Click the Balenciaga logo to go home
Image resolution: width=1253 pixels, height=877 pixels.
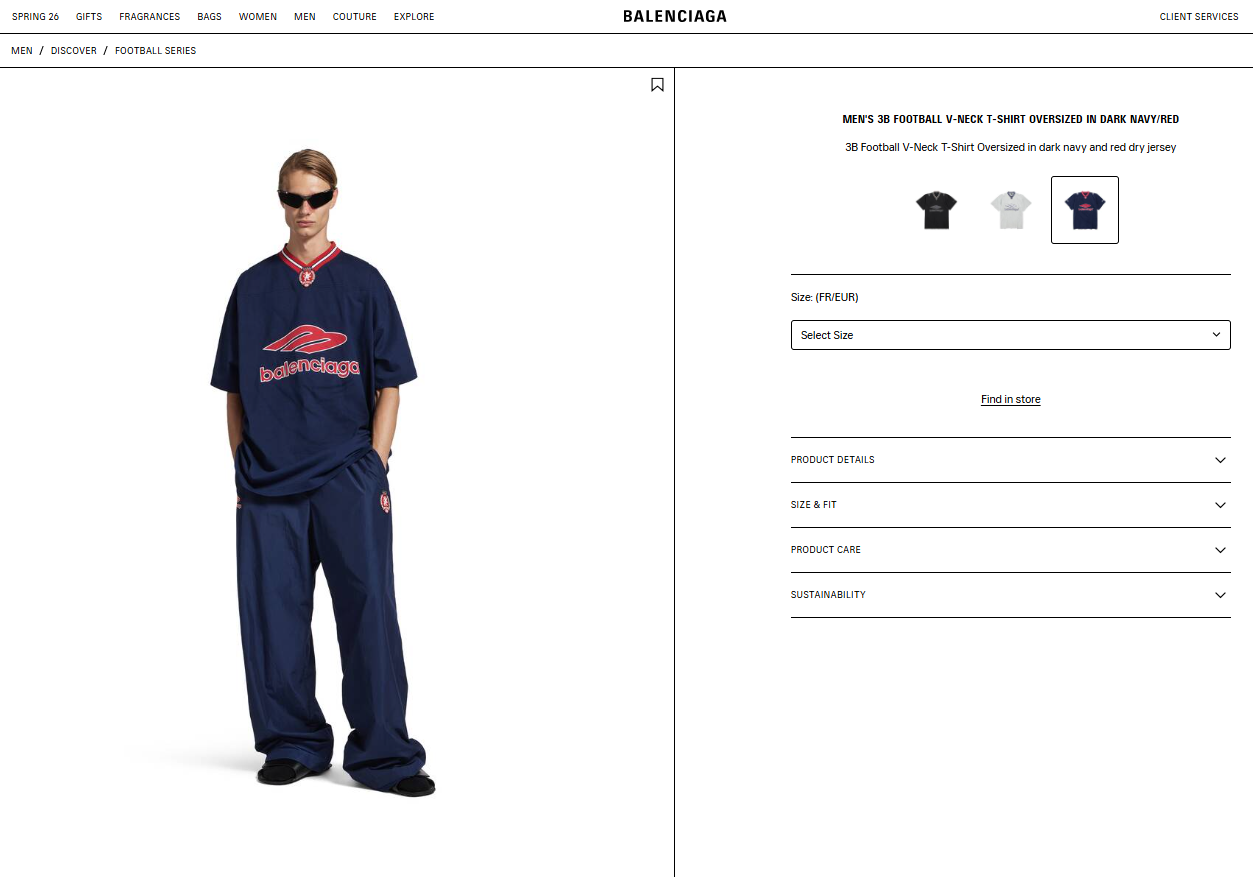[x=675, y=16]
